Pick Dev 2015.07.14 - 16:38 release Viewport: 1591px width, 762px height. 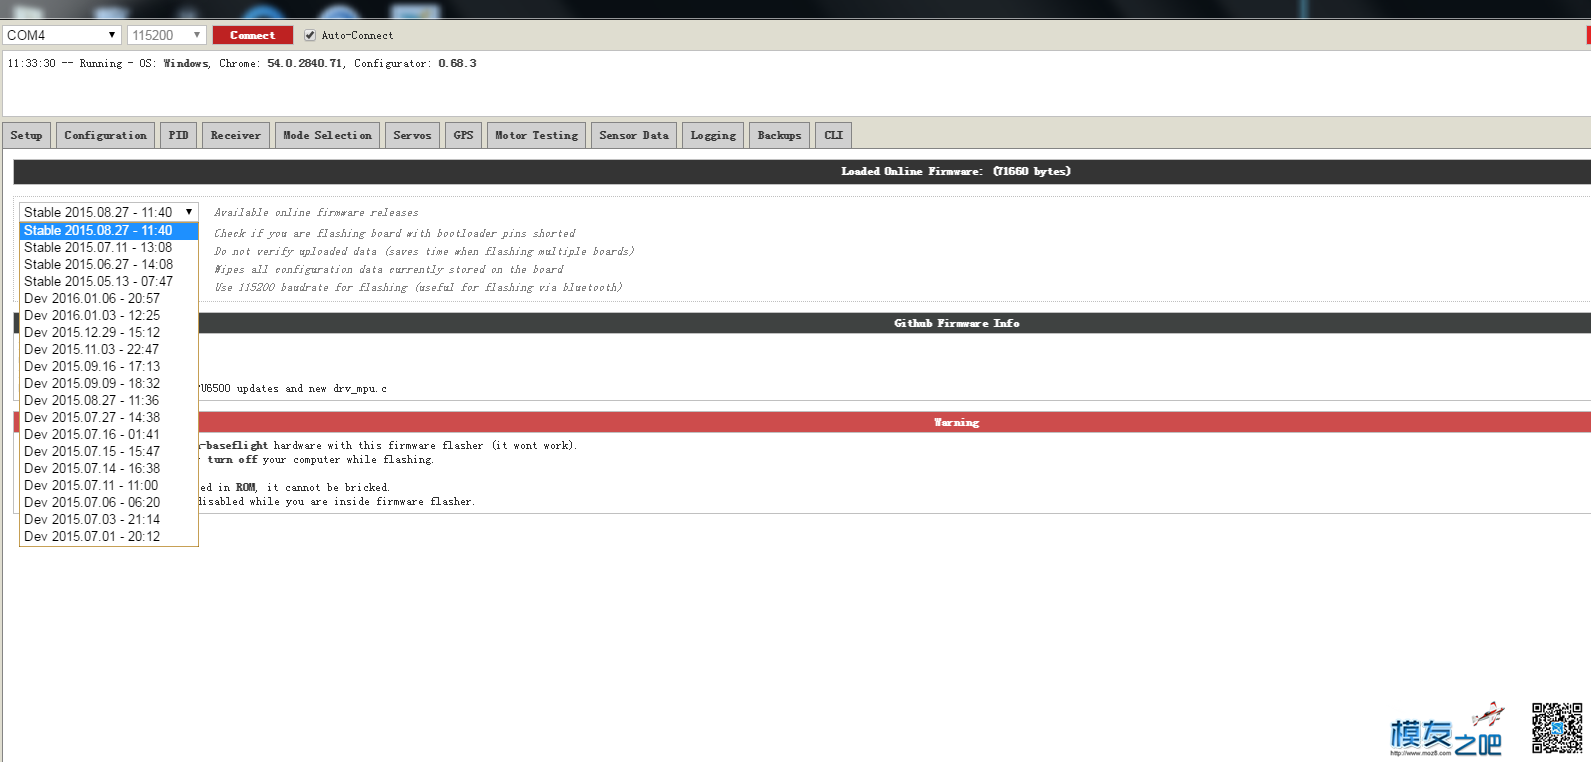[x=109, y=468]
